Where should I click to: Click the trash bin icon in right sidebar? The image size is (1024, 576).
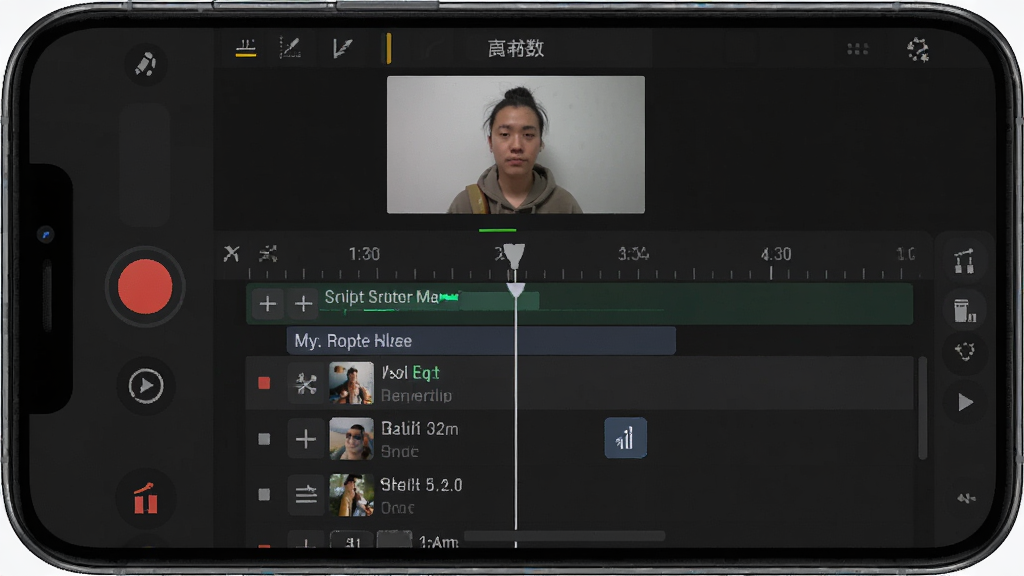[965, 310]
